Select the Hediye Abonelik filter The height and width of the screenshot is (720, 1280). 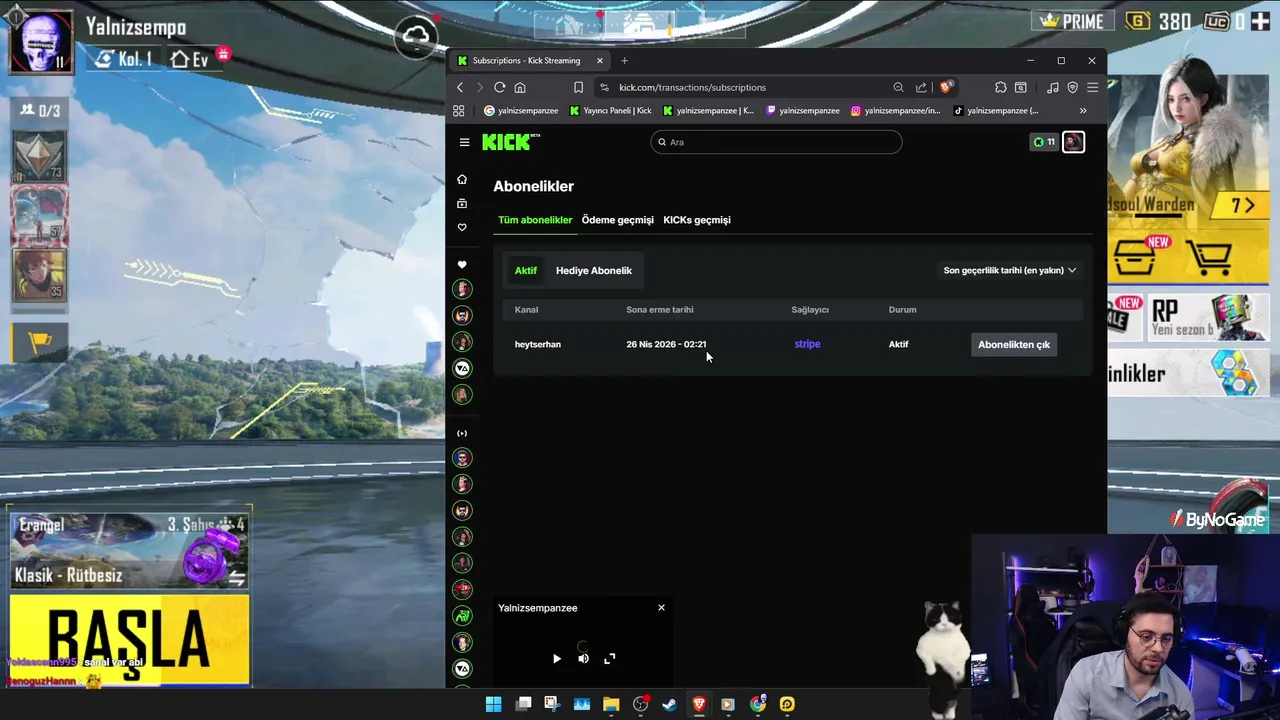point(594,270)
